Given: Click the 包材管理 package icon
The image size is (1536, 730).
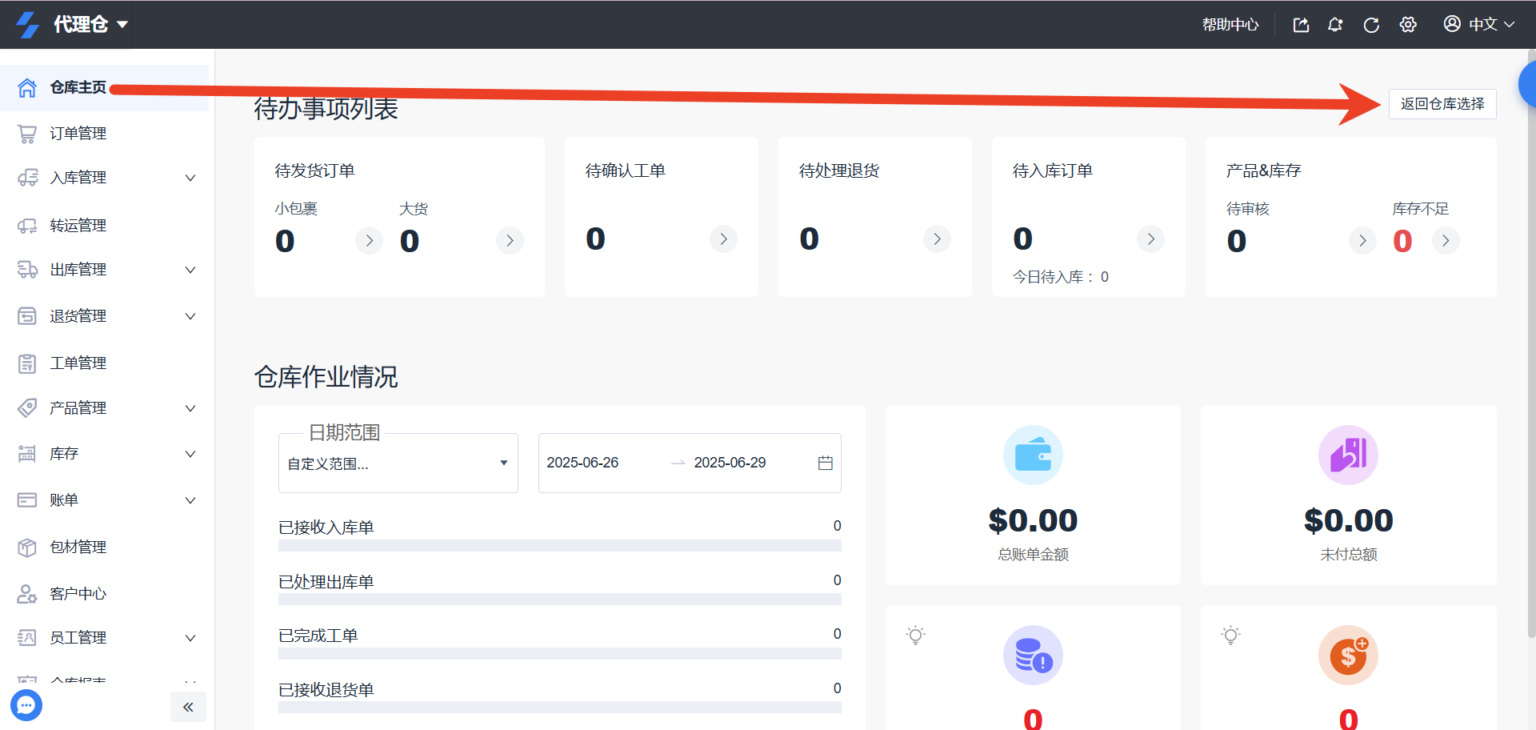Looking at the screenshot, I should 26,546.
